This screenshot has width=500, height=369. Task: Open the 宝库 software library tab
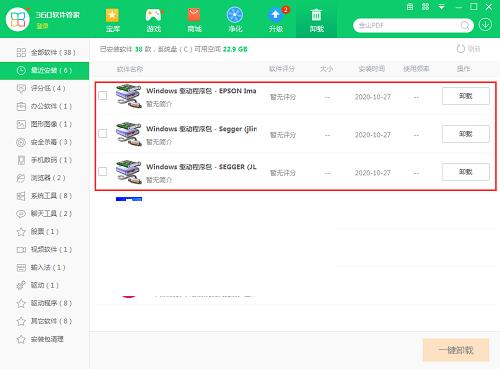pos(112,20)
